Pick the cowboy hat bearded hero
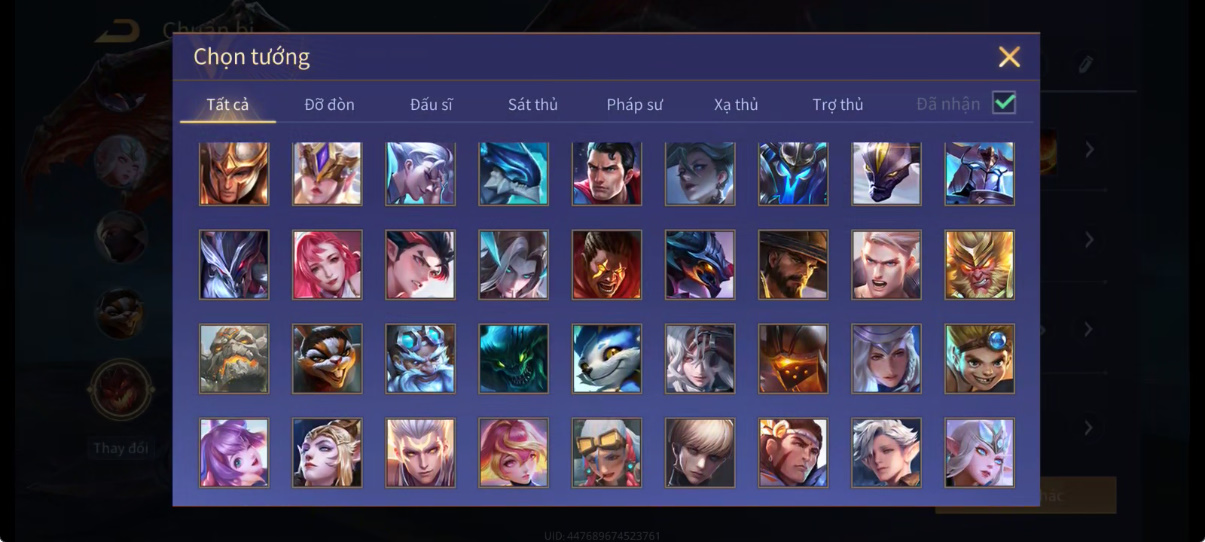Viewport: 1205px width, 542px height. (x=793, y=265)
